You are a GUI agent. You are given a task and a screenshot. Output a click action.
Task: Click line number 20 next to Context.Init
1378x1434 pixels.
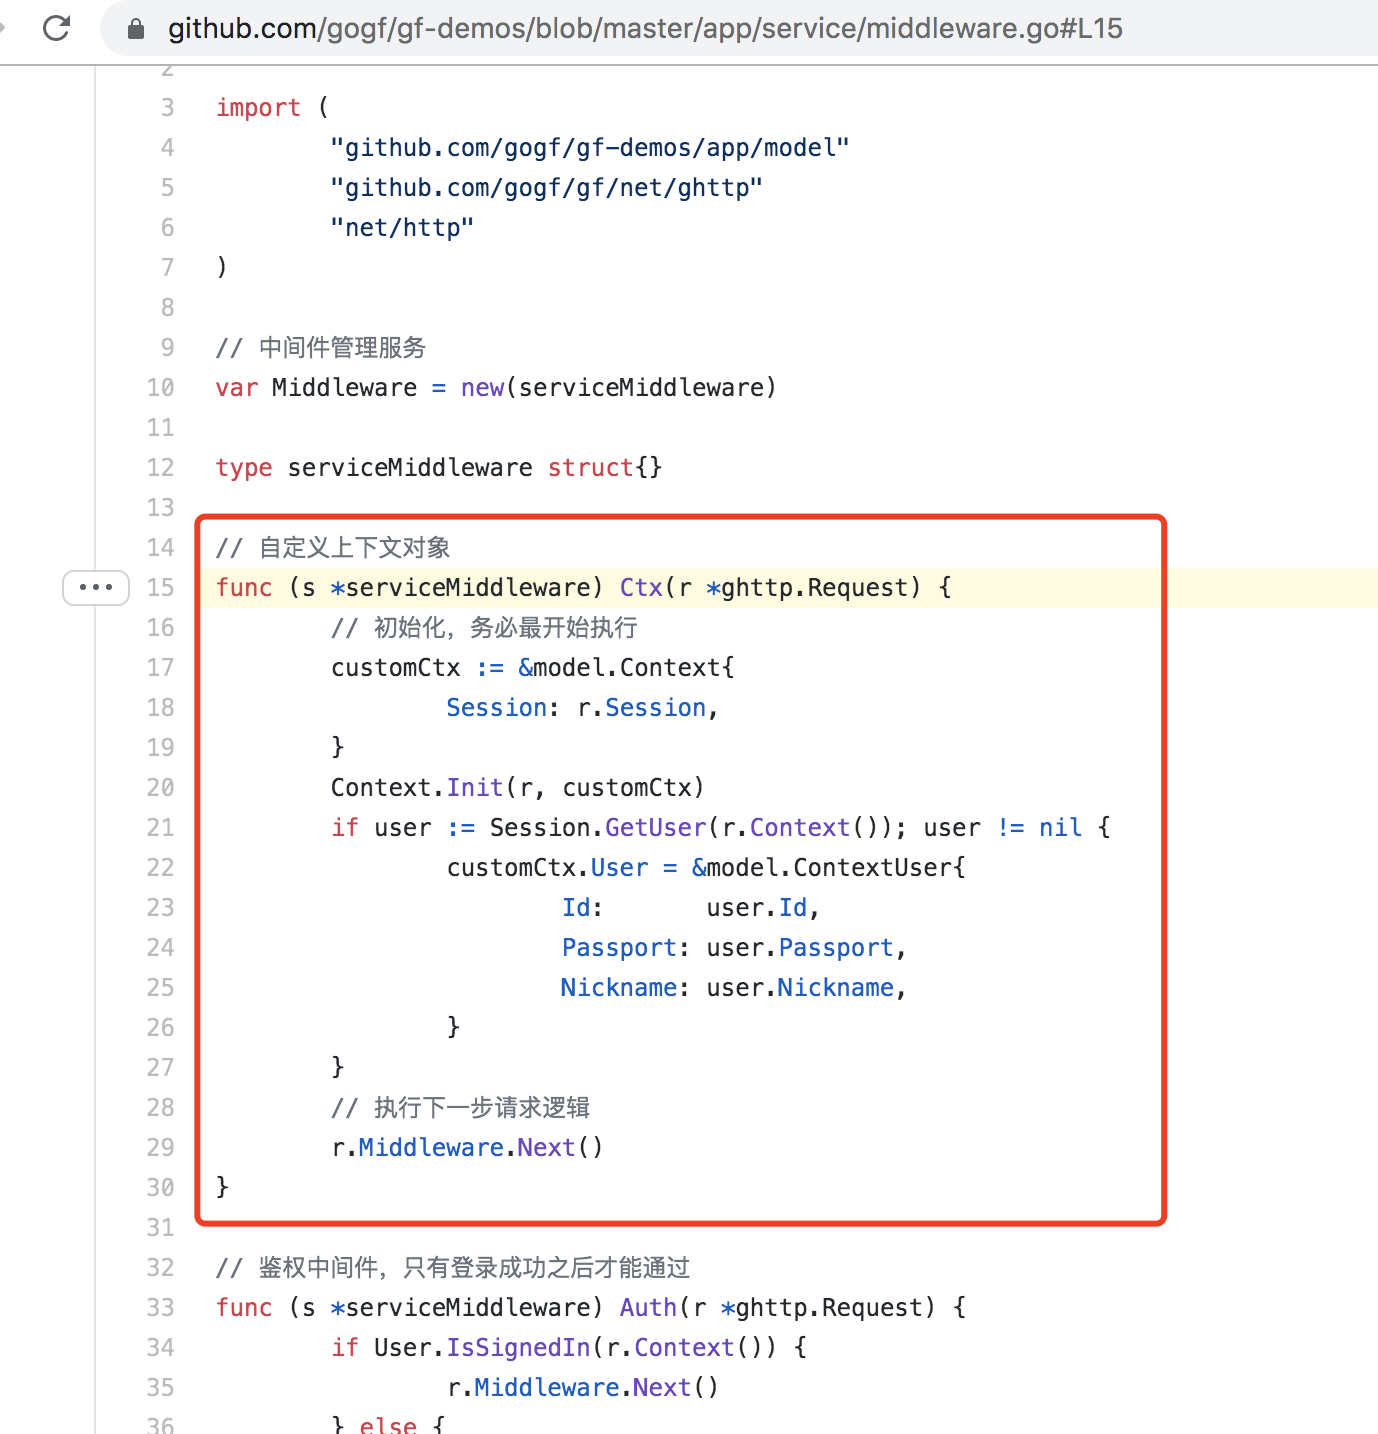(160, 787)
